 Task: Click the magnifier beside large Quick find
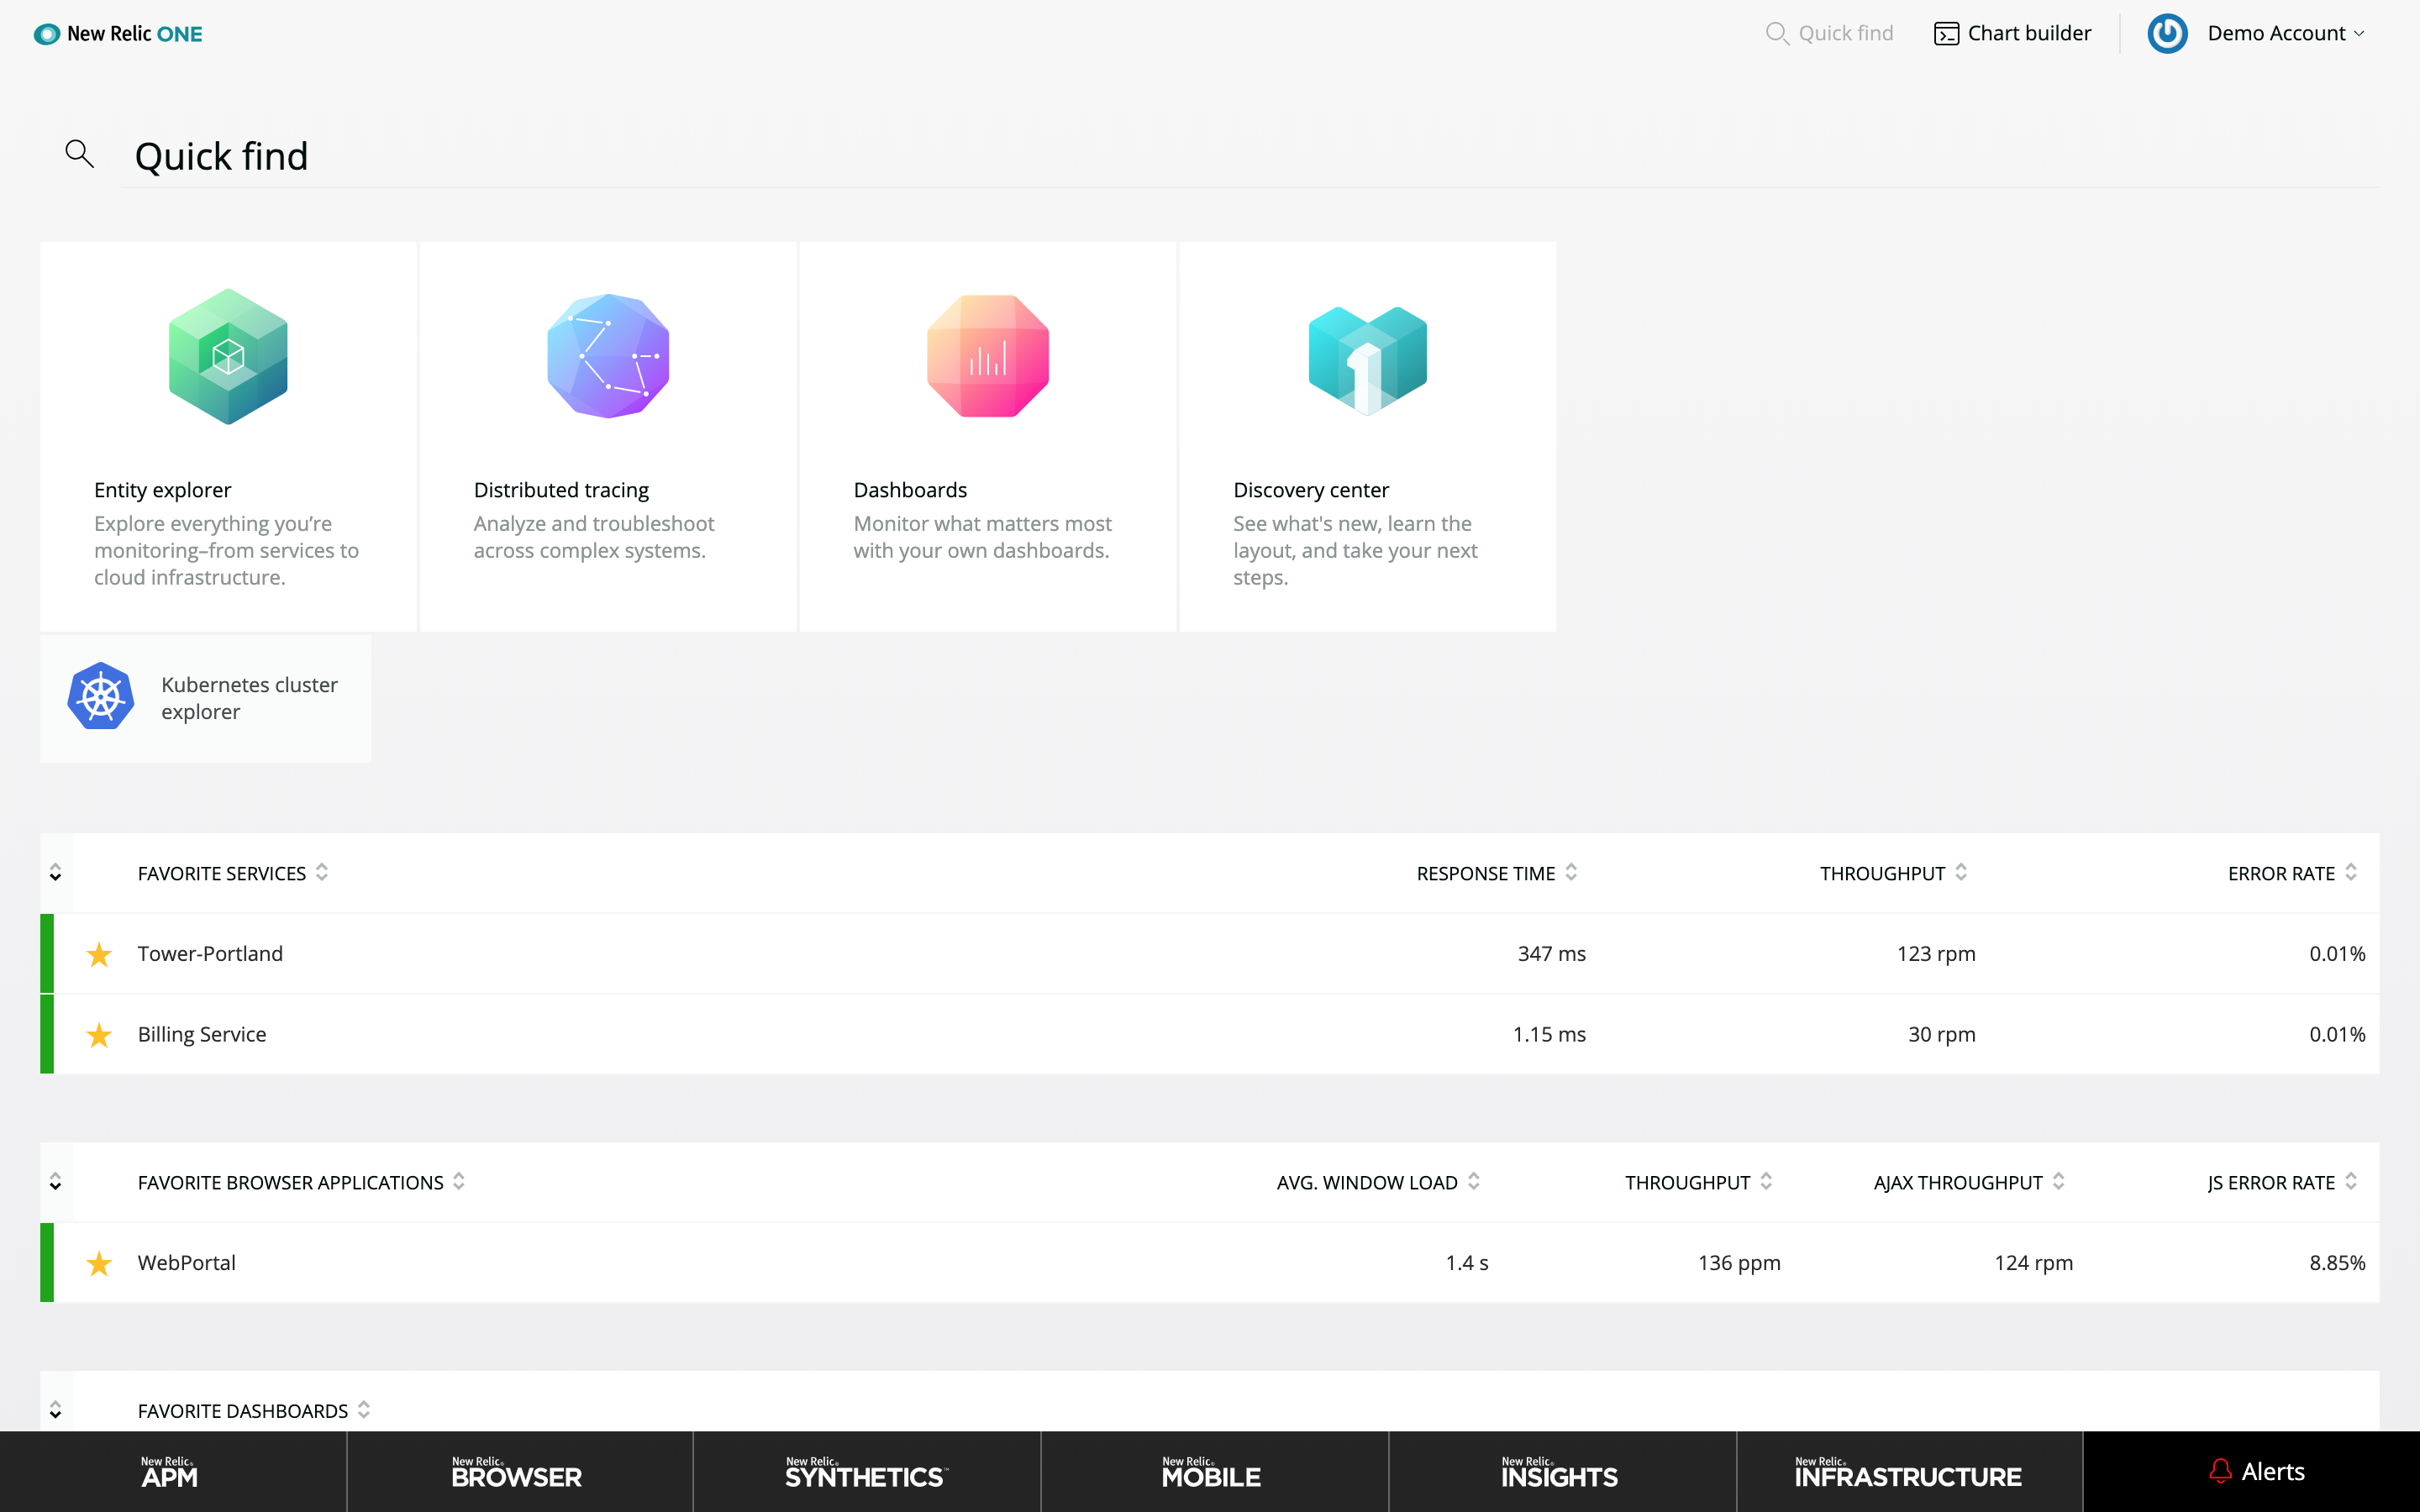[79, 154]
